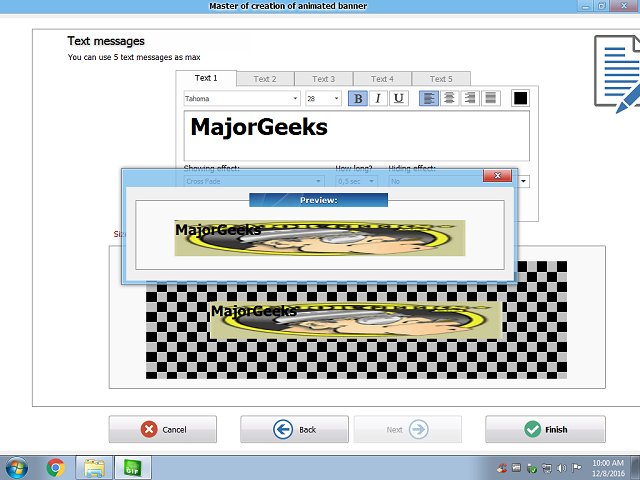Image resolution: width=640 pixels, height=480 pixels.
Task: Justify text alignment
Action: click(x=491, y=98)
